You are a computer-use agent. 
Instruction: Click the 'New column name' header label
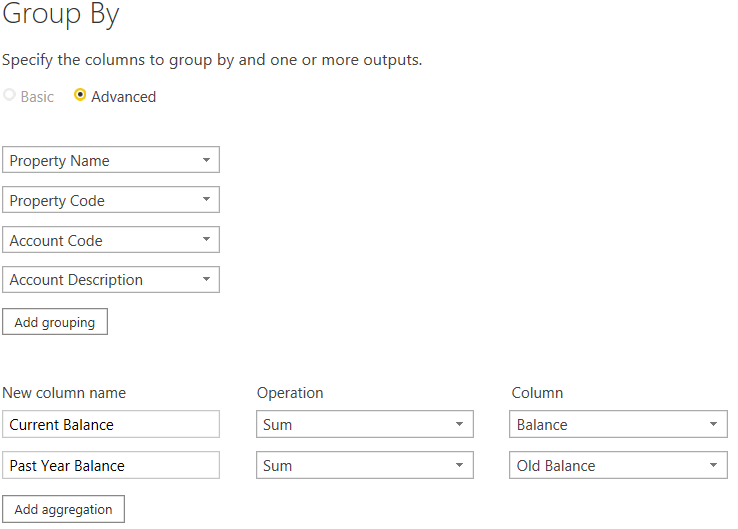click(x=64, y=393)
